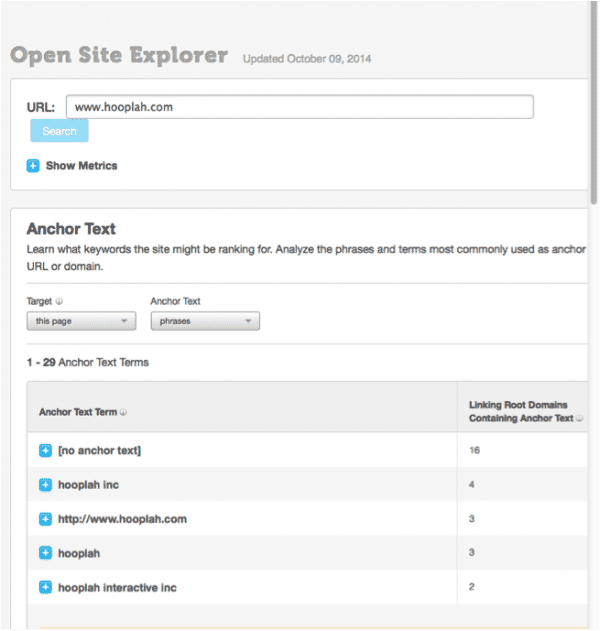Click the Updated October 09, 2014 text
This screenshot has height=631, width=600.
tap(307, 59)
